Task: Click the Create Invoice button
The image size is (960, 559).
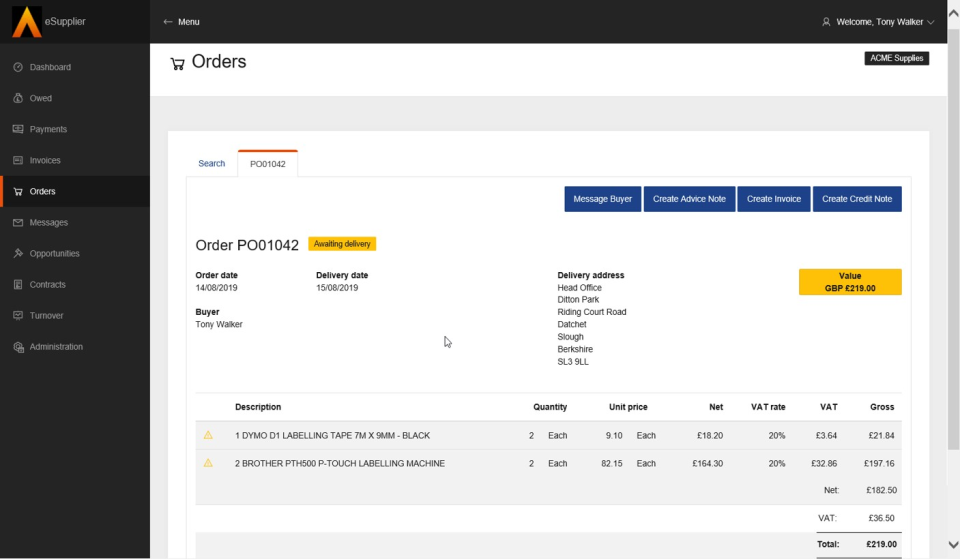Action: click(x=774, y=199)
